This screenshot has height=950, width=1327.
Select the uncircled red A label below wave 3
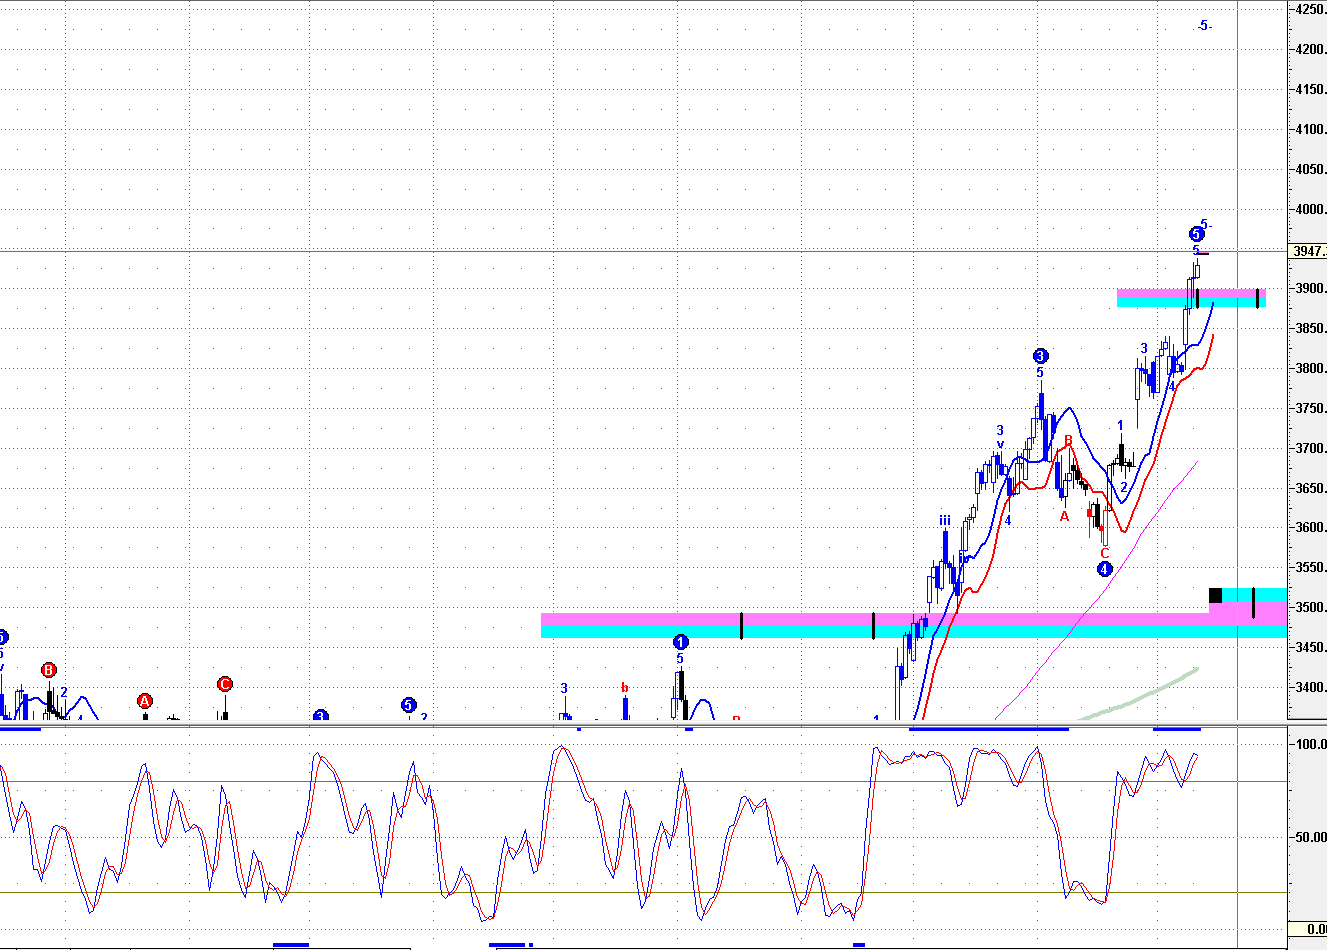1064,516
